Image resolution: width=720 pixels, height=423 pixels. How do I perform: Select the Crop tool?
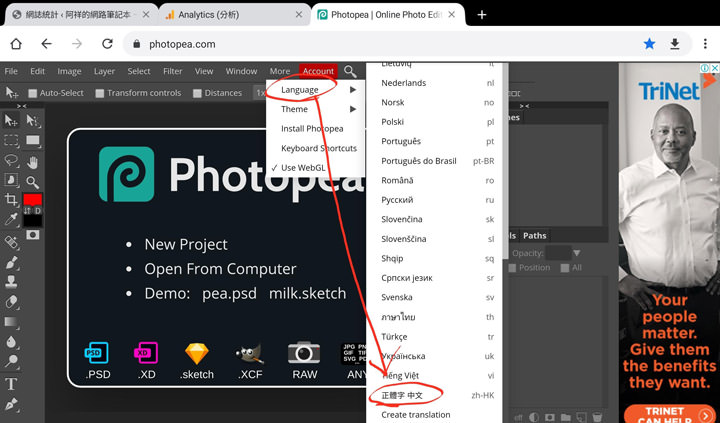tap(12, 200)
